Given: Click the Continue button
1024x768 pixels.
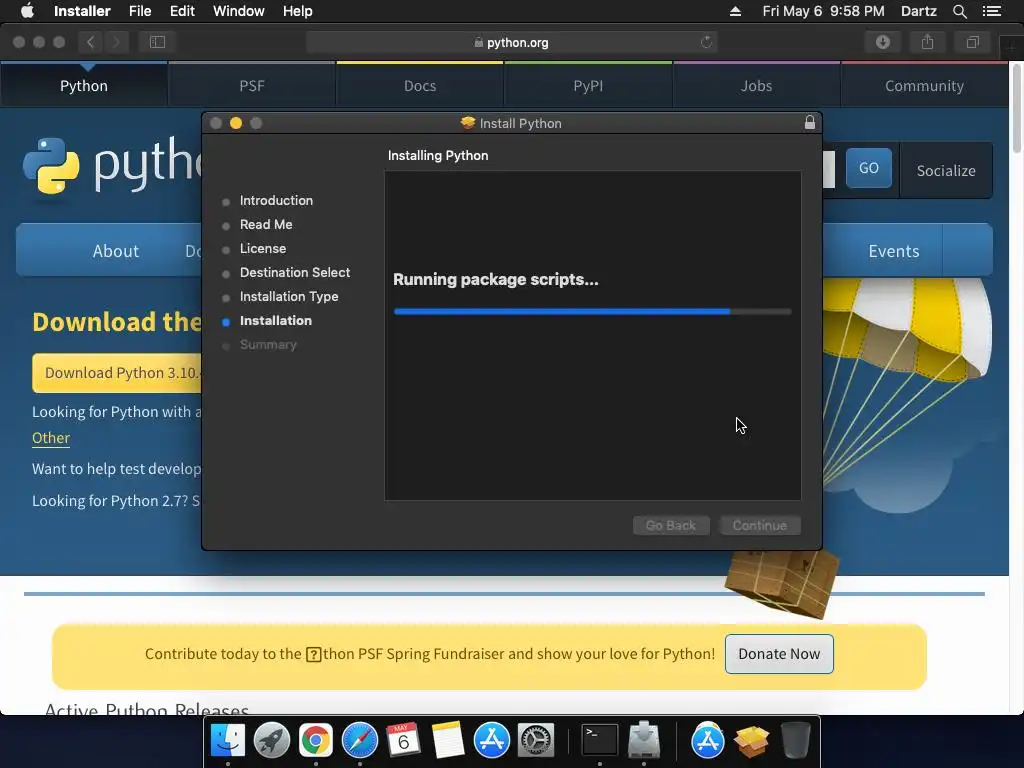Looking at the screenshot, I should click(760, 525).
